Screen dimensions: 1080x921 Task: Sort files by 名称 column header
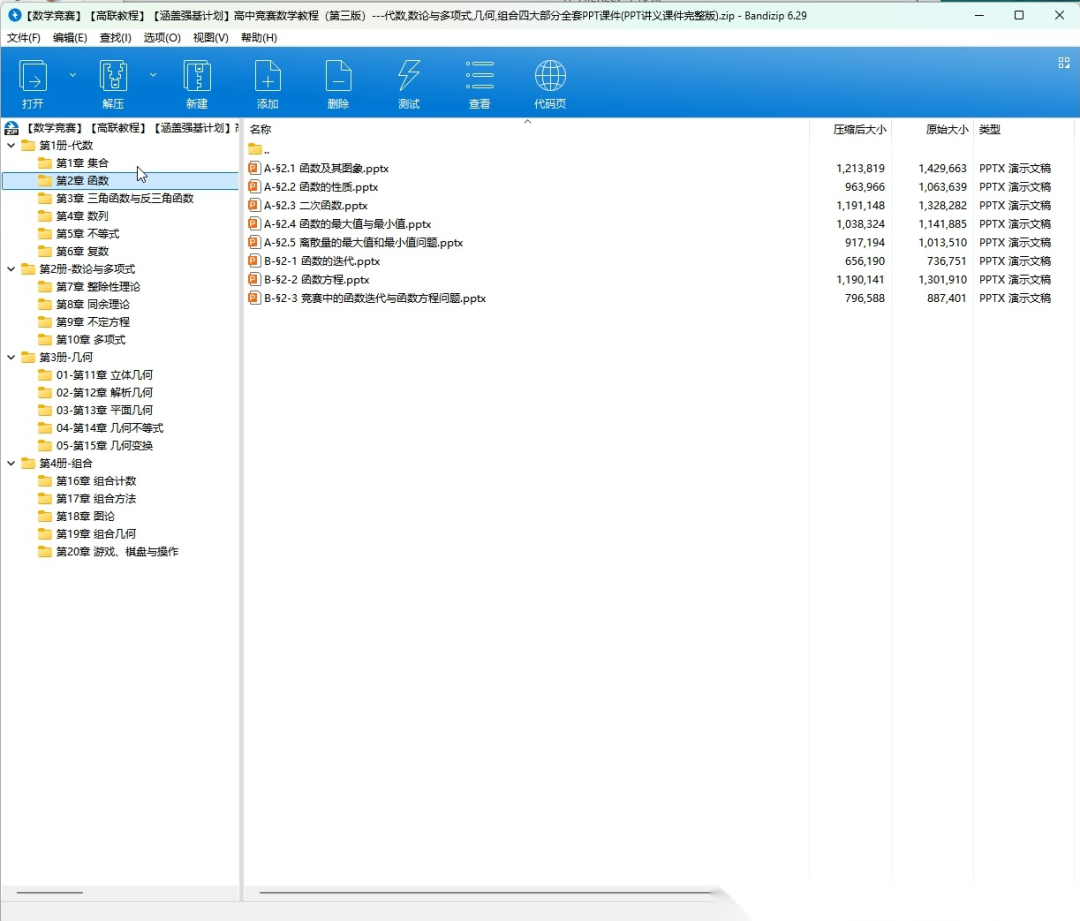[261, 130]
